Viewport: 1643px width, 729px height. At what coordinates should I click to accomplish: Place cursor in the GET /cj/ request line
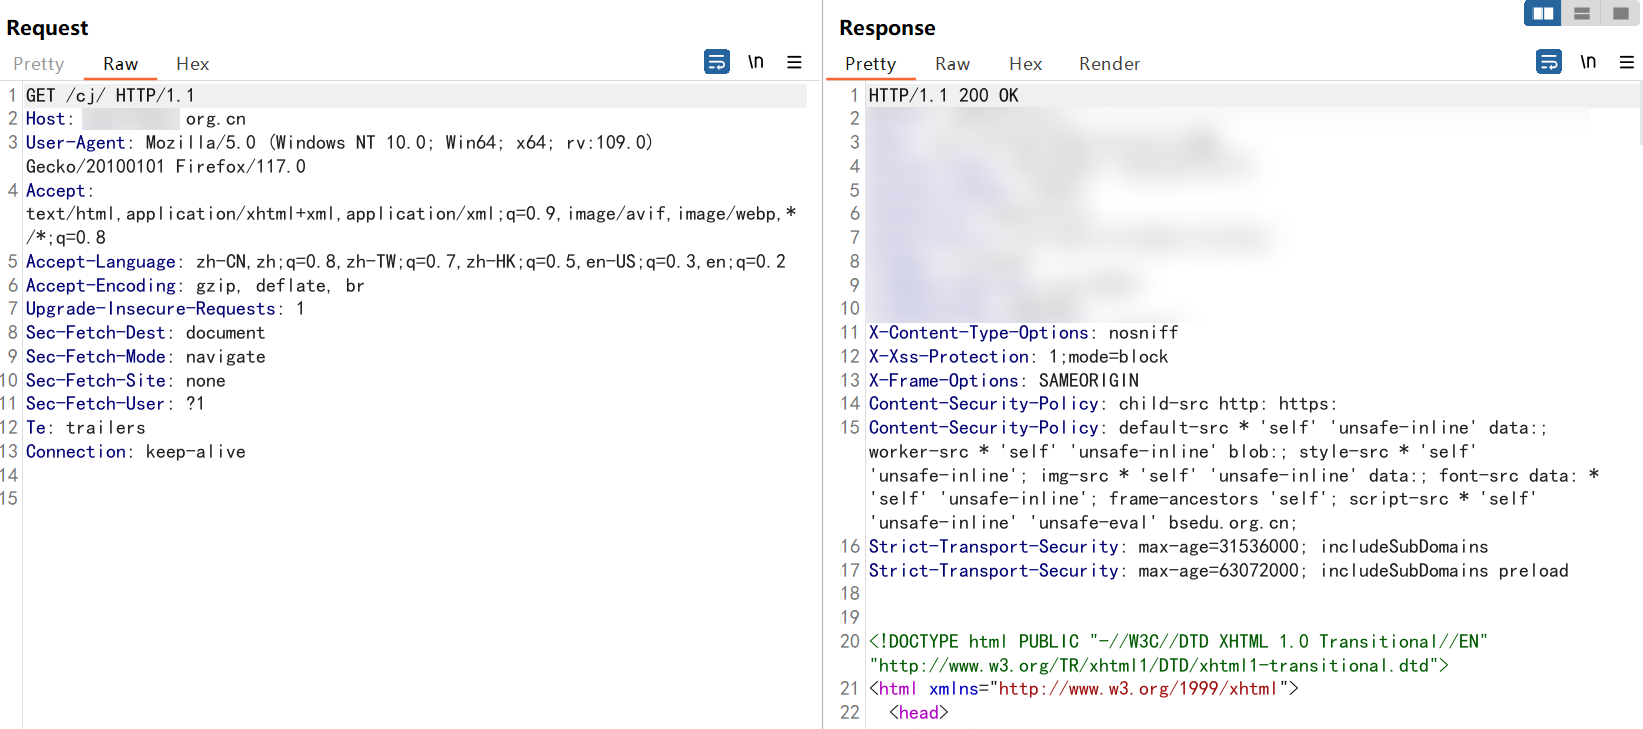[x=110, y=96]
